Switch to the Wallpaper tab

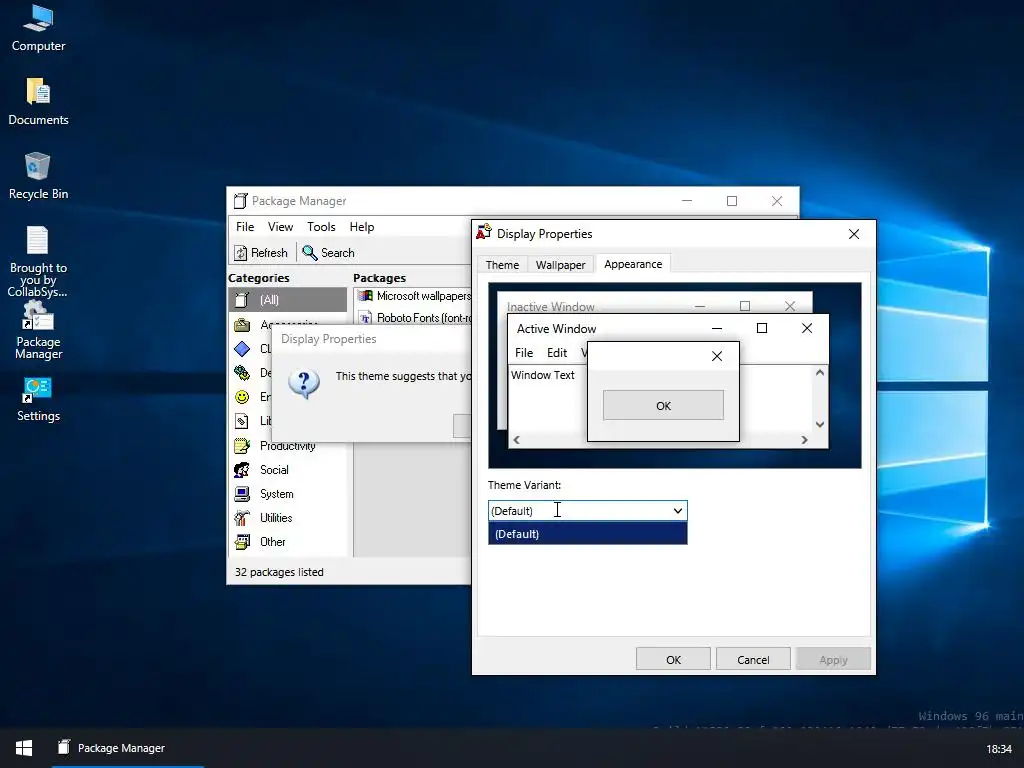[x=560, y=264]
